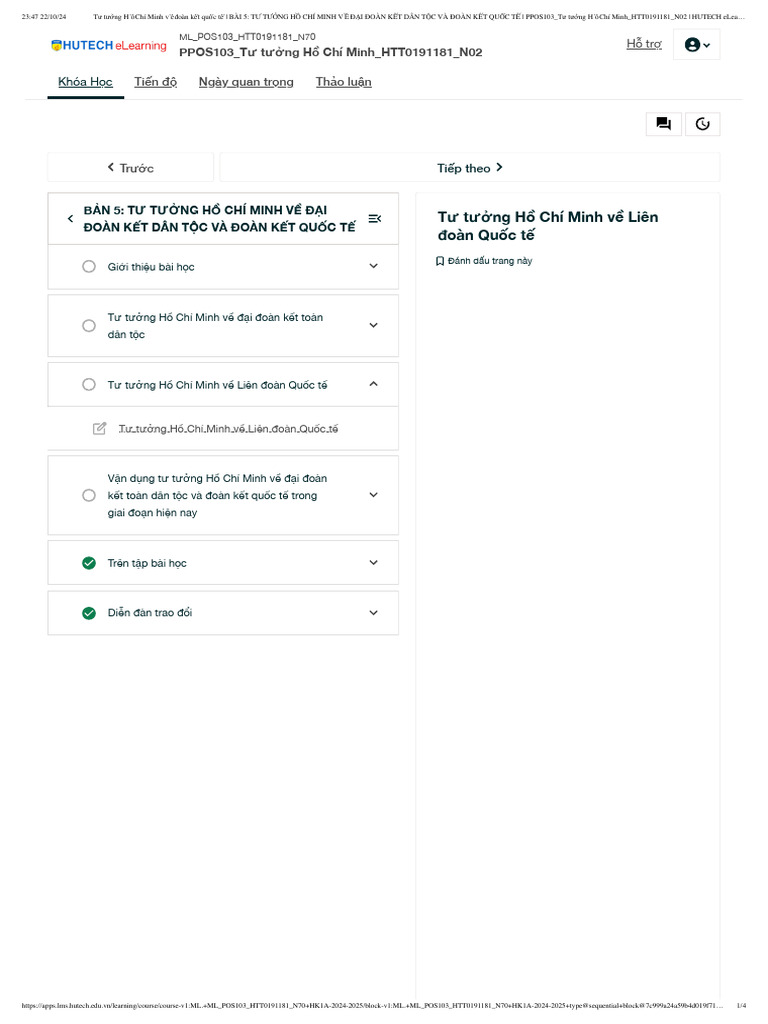
Task: Select the Ngày quan trọng tab
Action: tap(246, 82)
